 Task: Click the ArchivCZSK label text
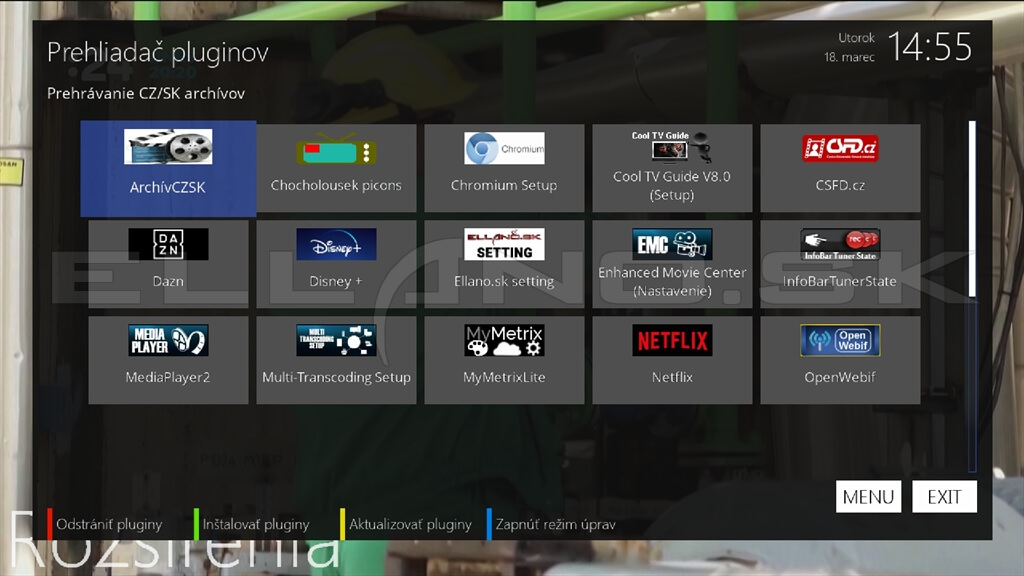coord(168,187)
